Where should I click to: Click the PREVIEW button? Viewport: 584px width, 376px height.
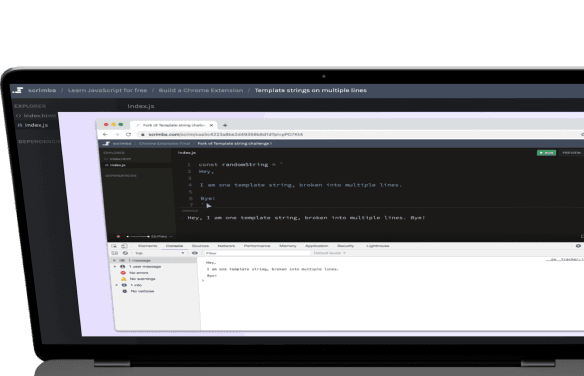click(571, 153)
